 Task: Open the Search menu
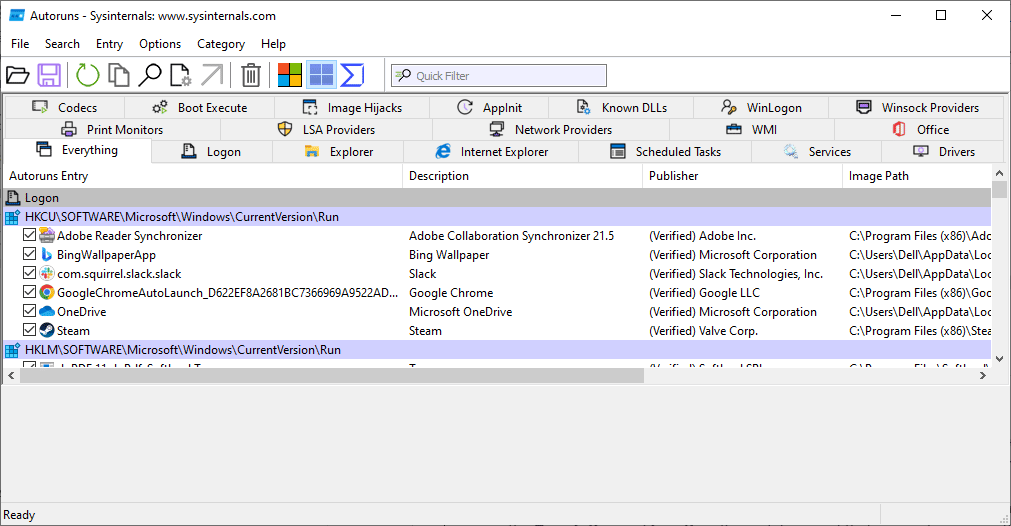click(x=62, y=44)
